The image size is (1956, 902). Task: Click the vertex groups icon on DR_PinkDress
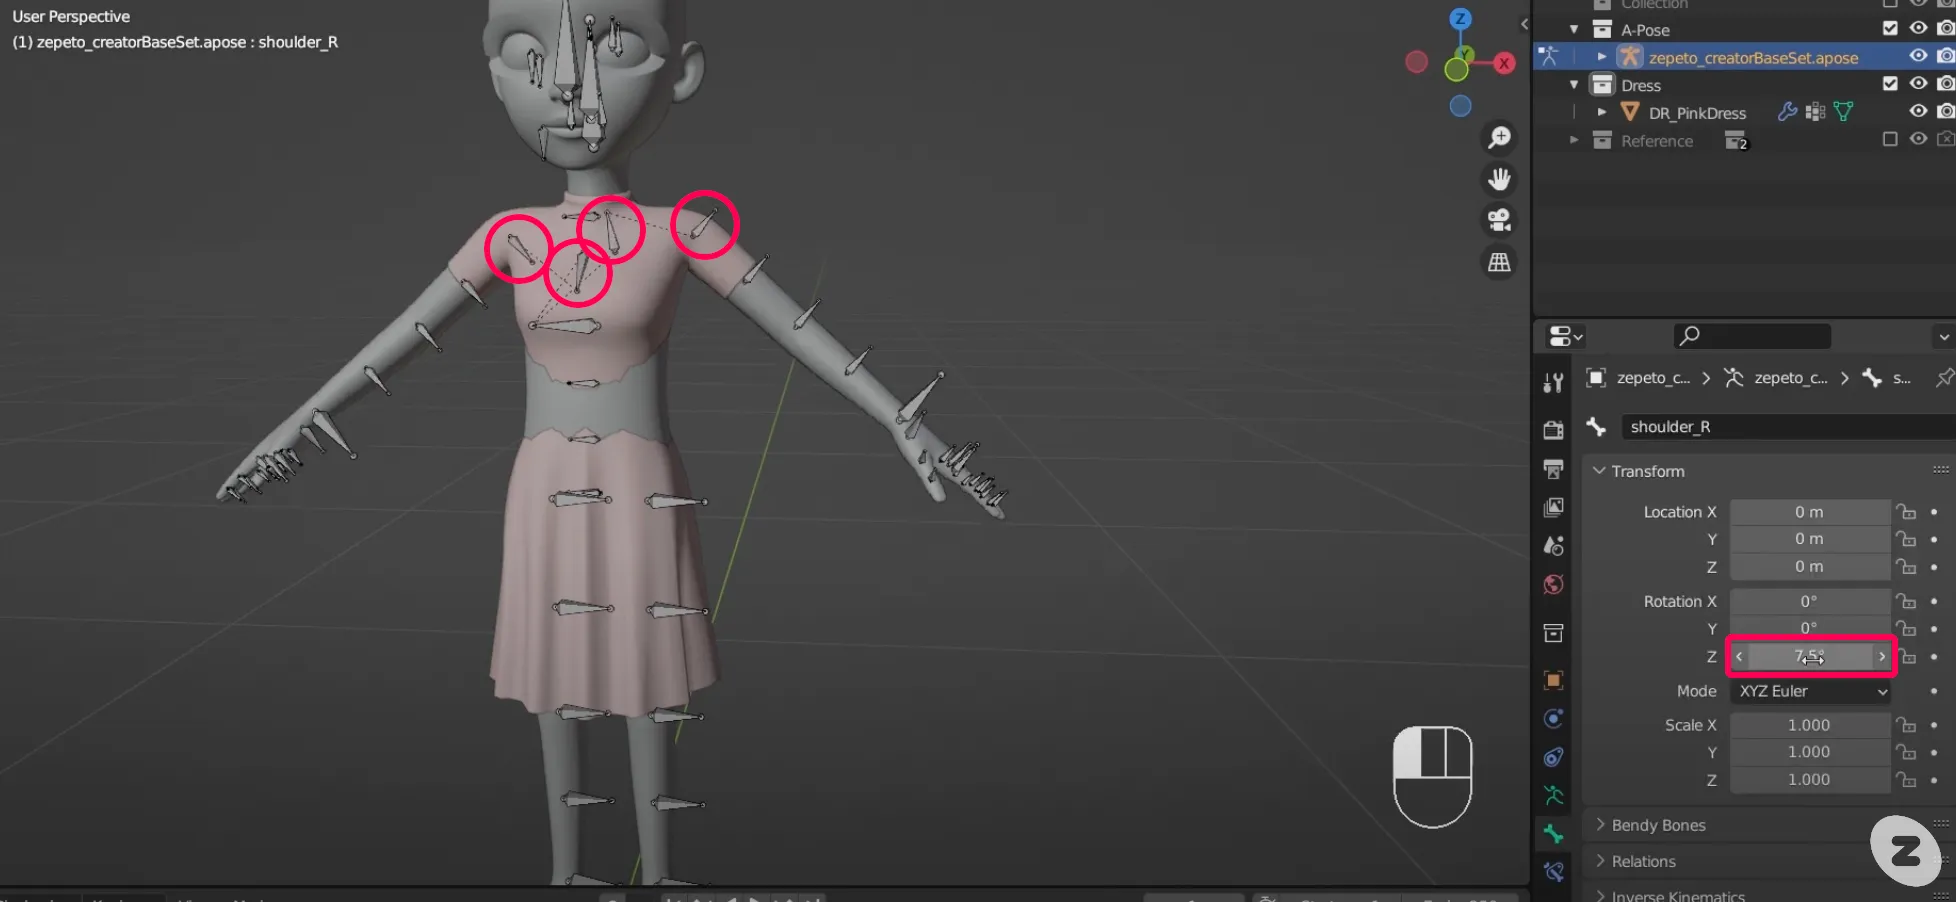(x=1816, y=112)
